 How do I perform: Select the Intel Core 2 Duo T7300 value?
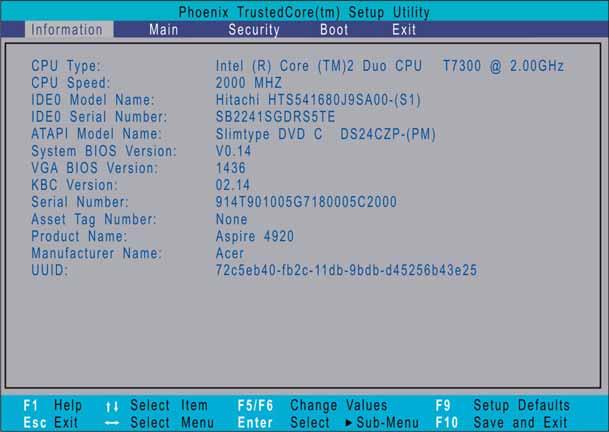point(390,66)
